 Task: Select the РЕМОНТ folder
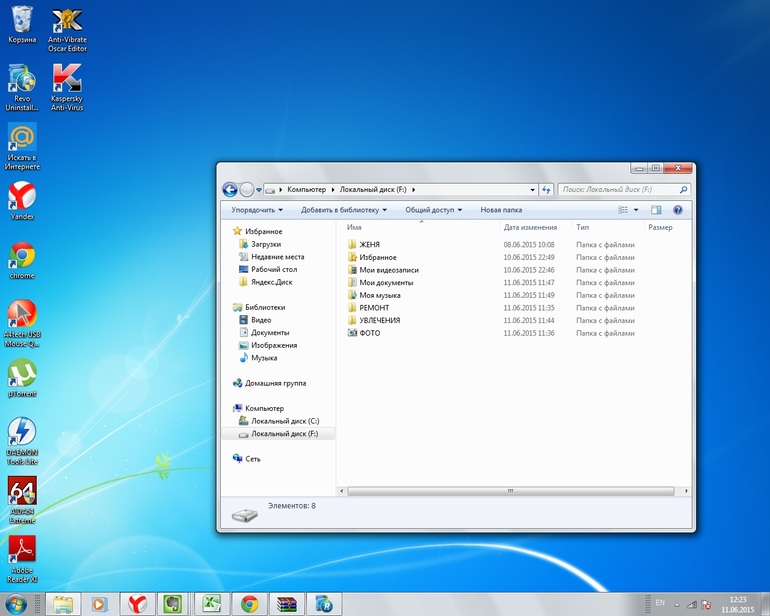tap(374, 308)
